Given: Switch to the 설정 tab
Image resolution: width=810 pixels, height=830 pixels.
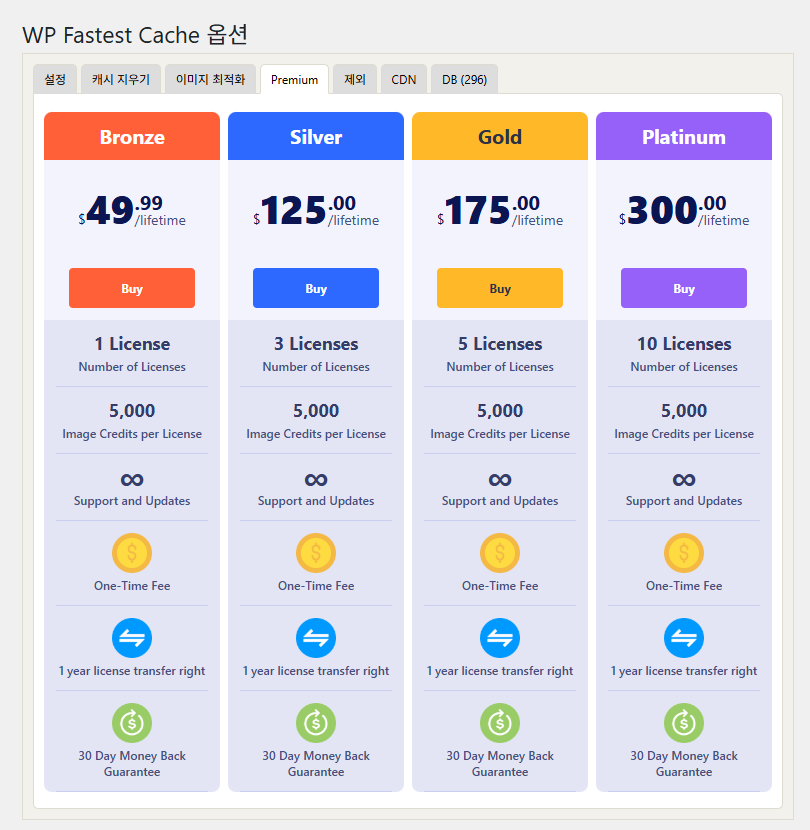Looking at the screenshot, I should point(54,78).
